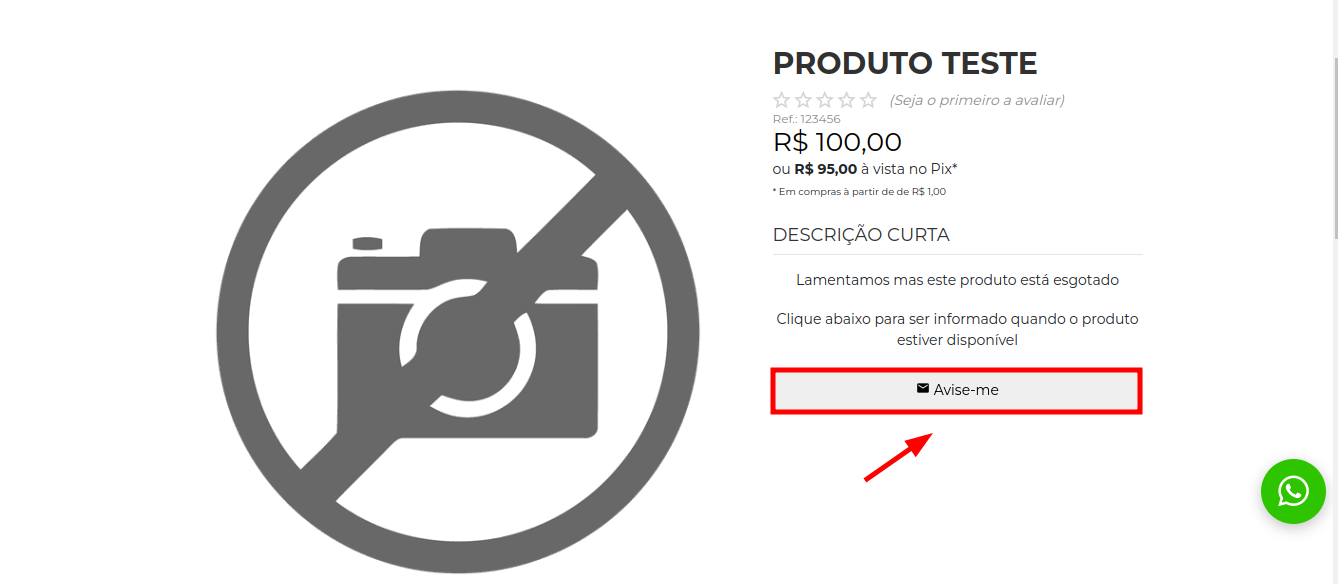Click the DESCRIÇÃO CURTA heading
The height and width of the screenshot is (584, 1338).
coord(861,235)
